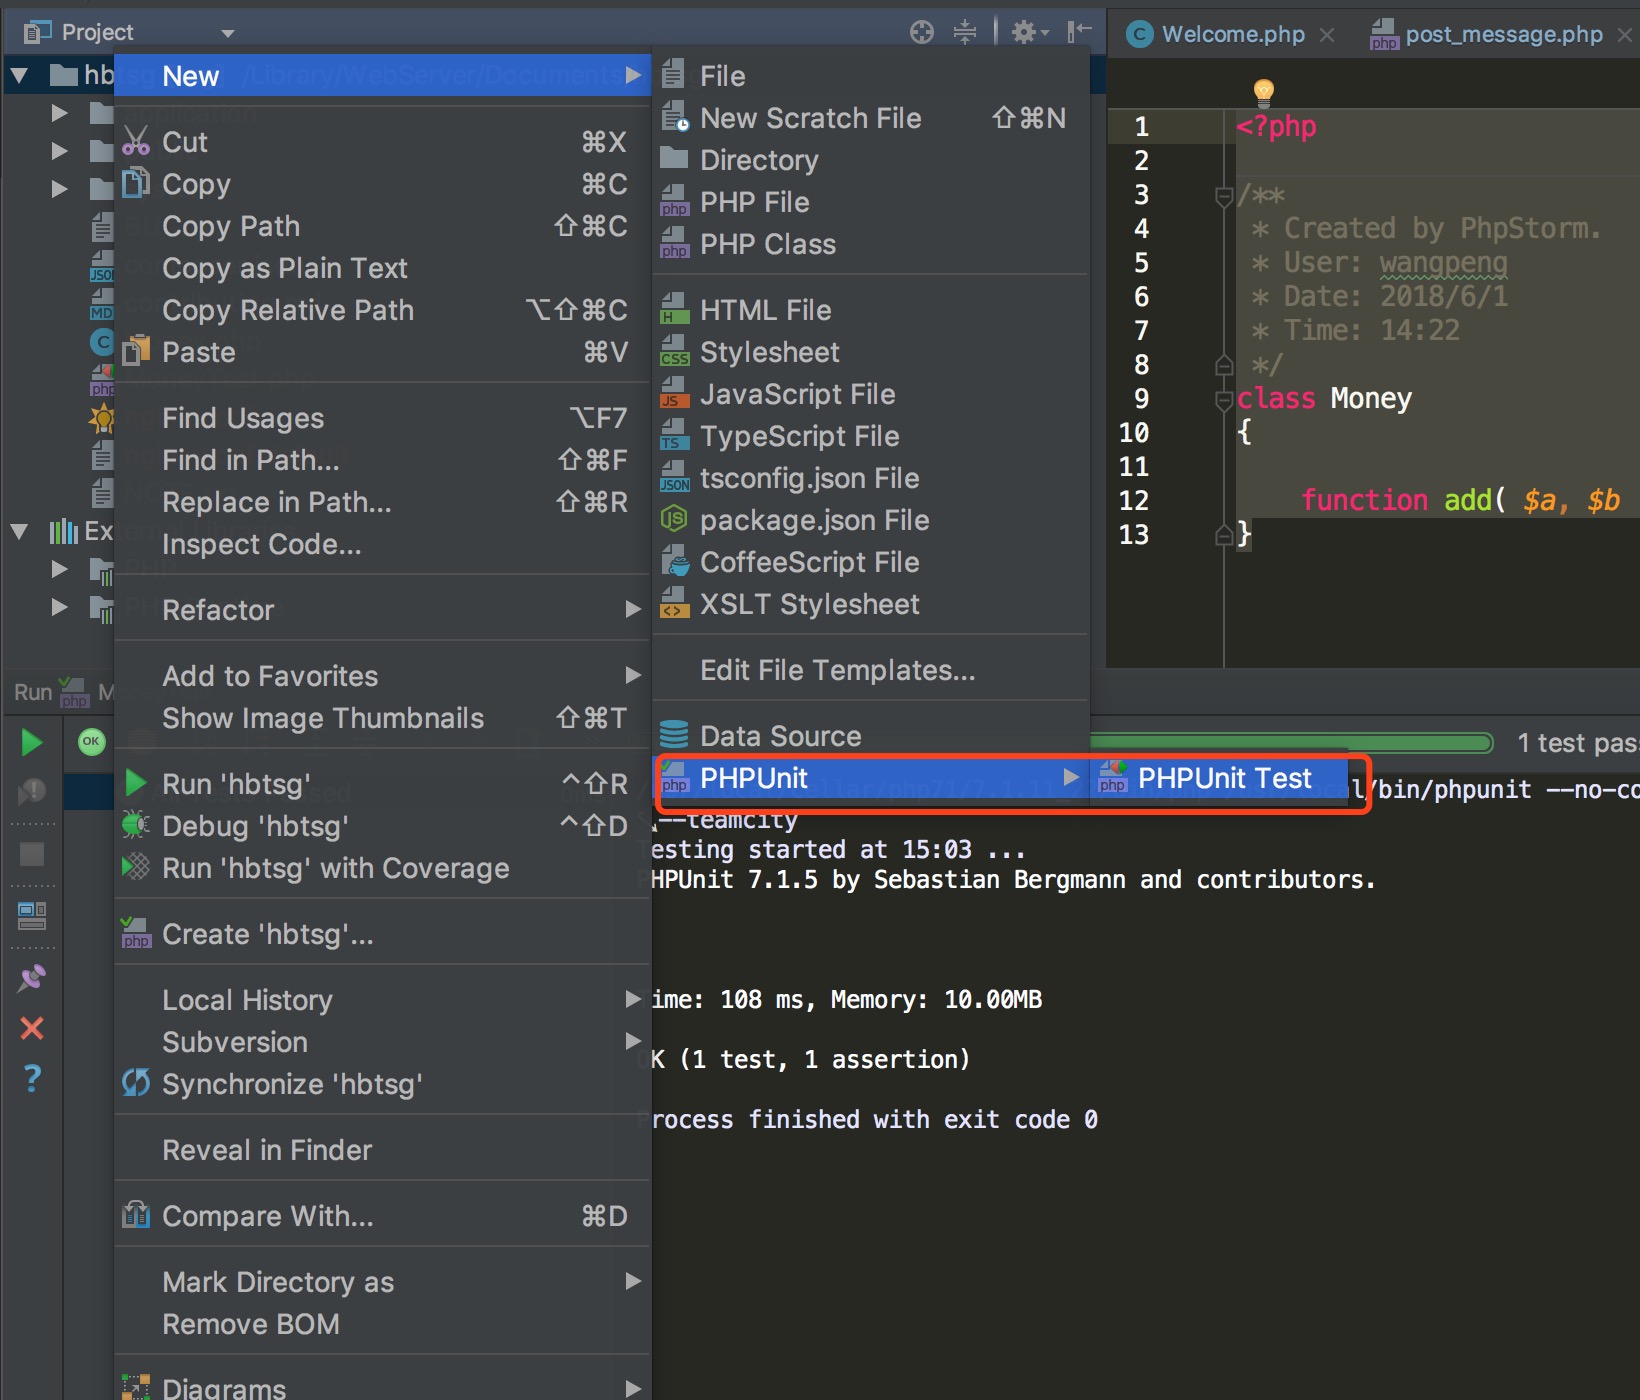Click the fold marker at doc comment start
Viewport: 1640px width, 1400px height.
point(1224,196)
